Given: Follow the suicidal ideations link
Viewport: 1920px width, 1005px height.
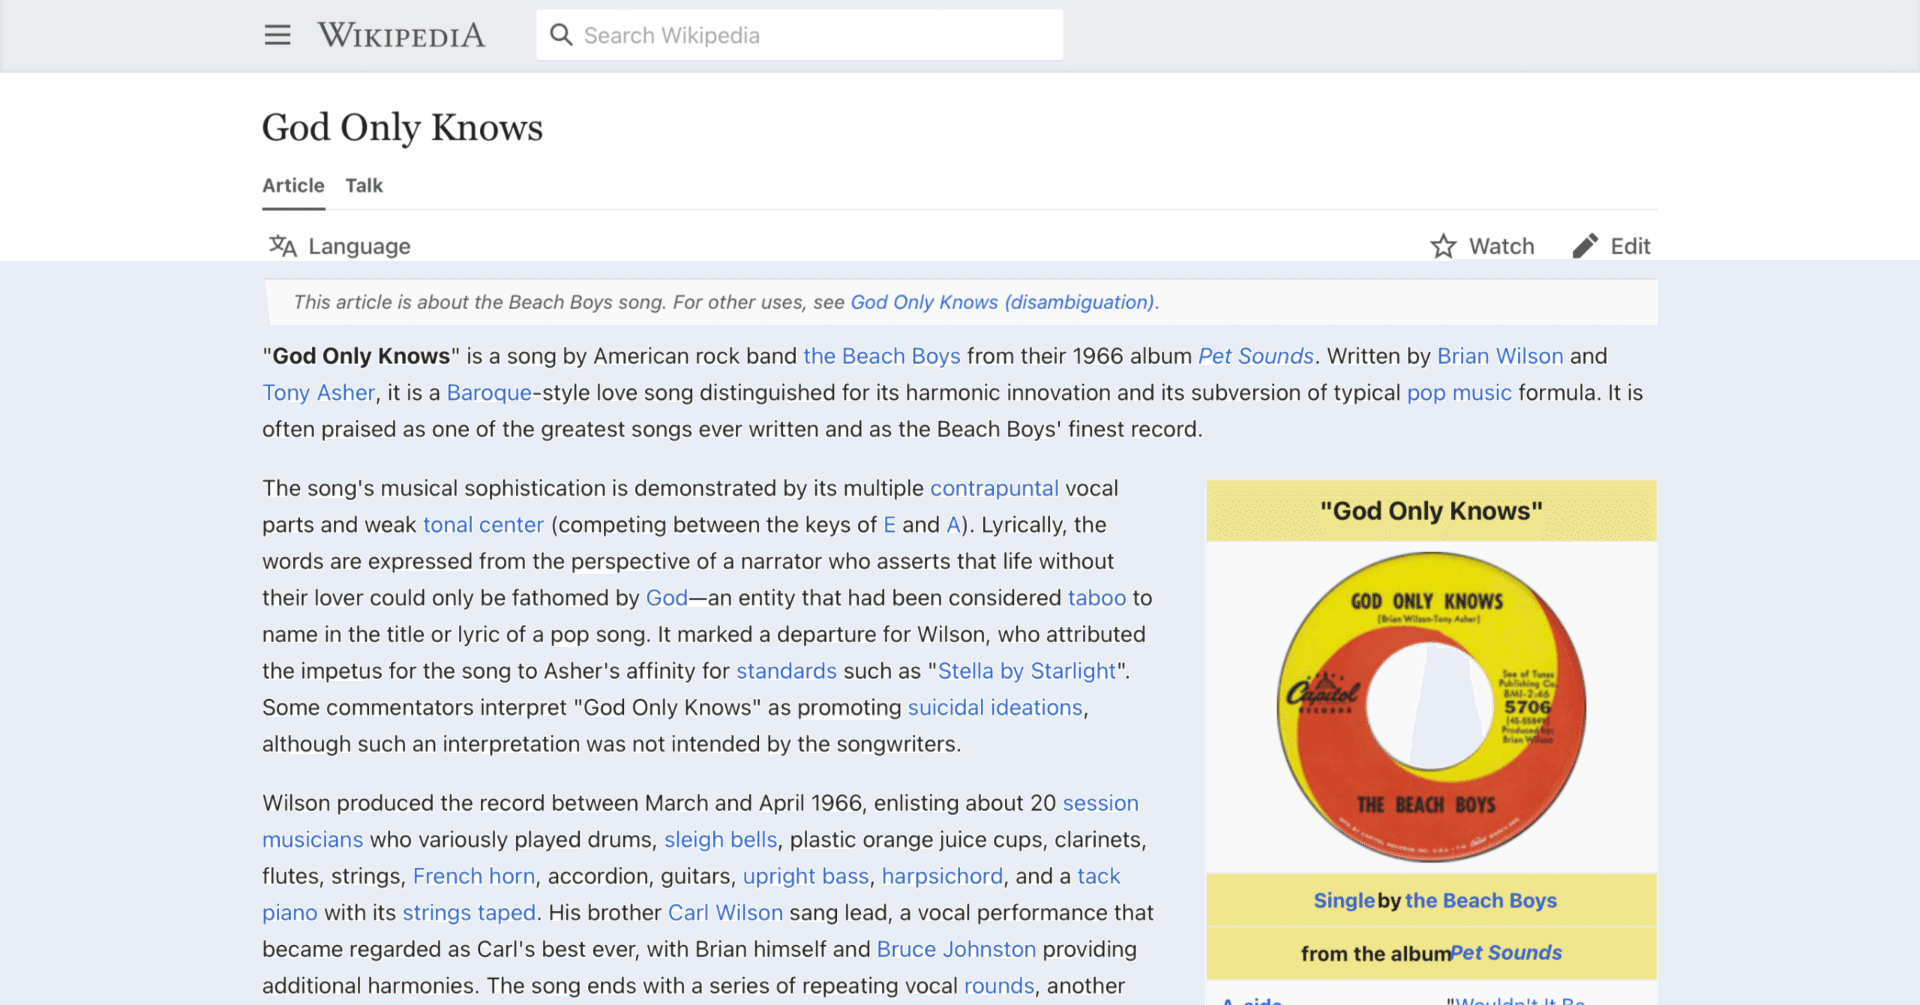Looking at the screenshot, I should [x=995, y=708].
